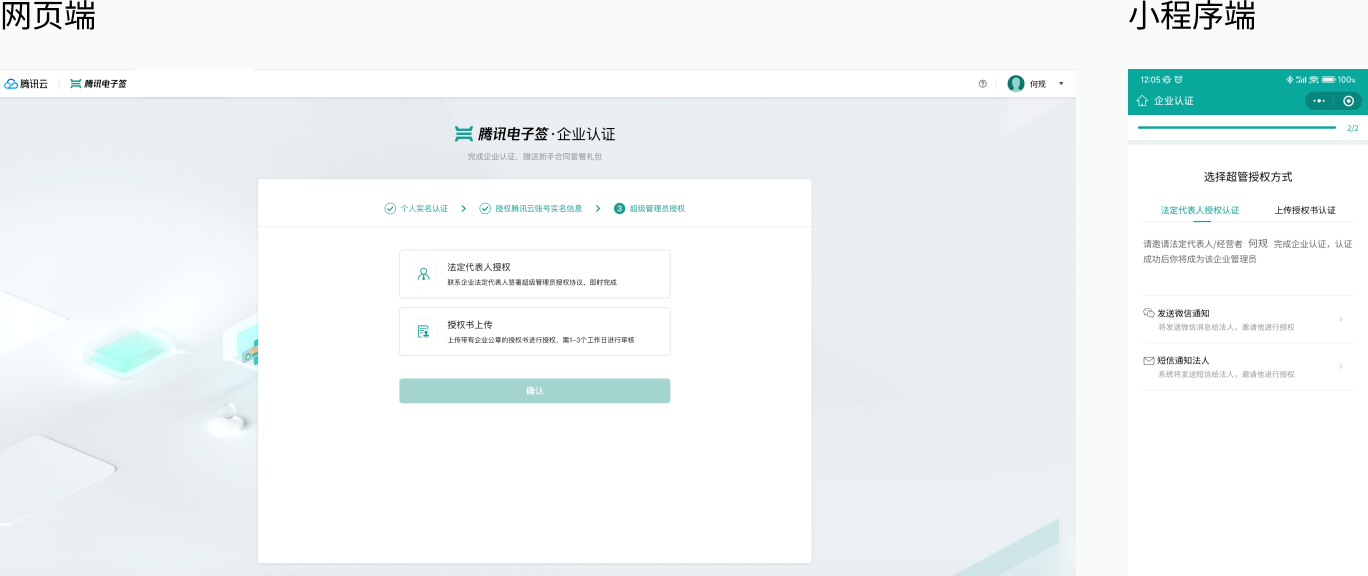Click the 授权腾讯云账号实名信息 checkmark icon
This screenshot has width=1368, height=576.
[485, 208]
